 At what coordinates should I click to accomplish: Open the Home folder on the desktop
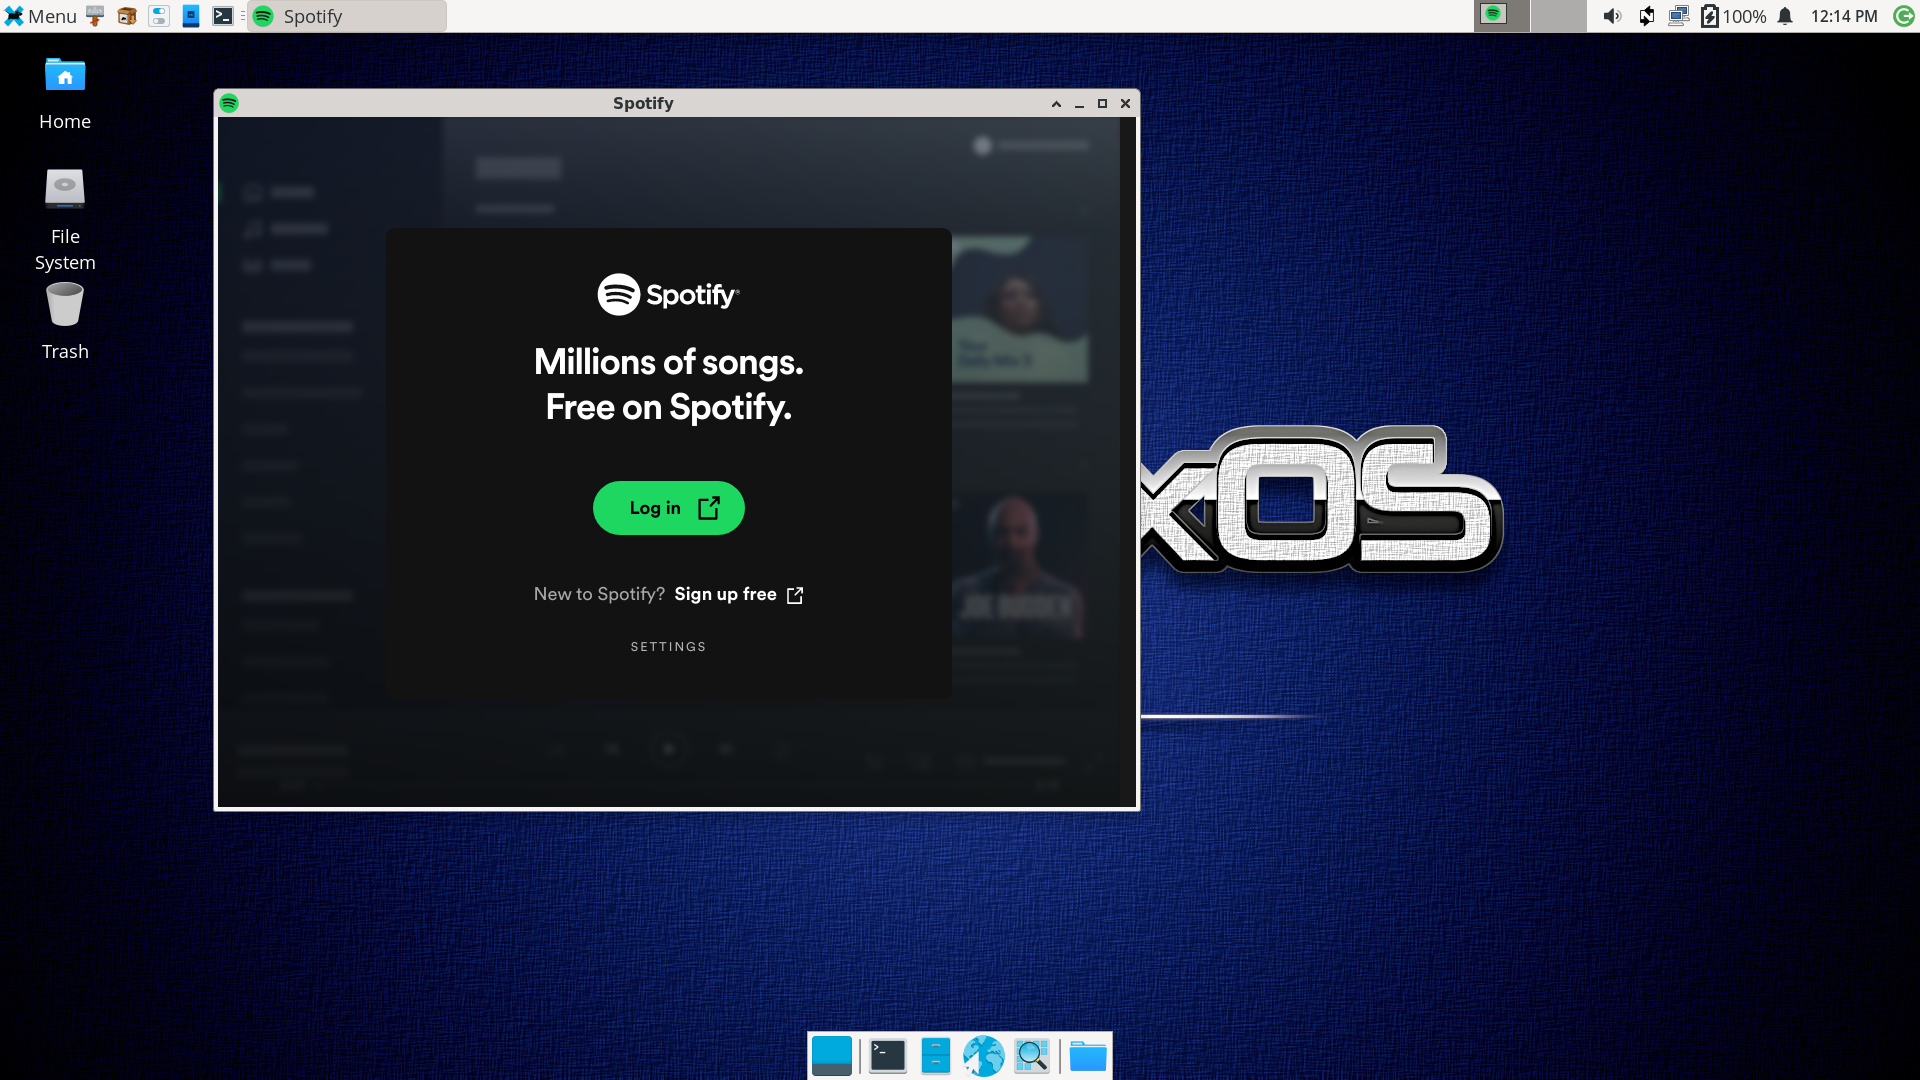pos(65,94)
